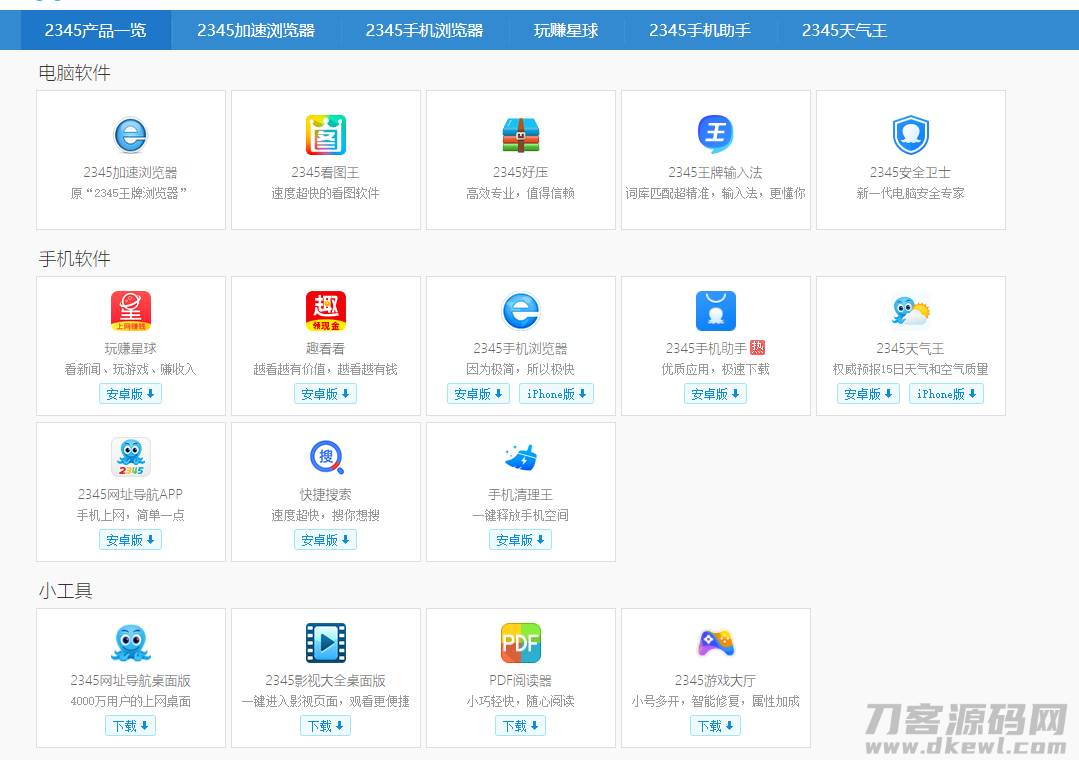This screenshot has width=1079, height=760.
Task: Open the 趣看看 title link
Action: 325,348
